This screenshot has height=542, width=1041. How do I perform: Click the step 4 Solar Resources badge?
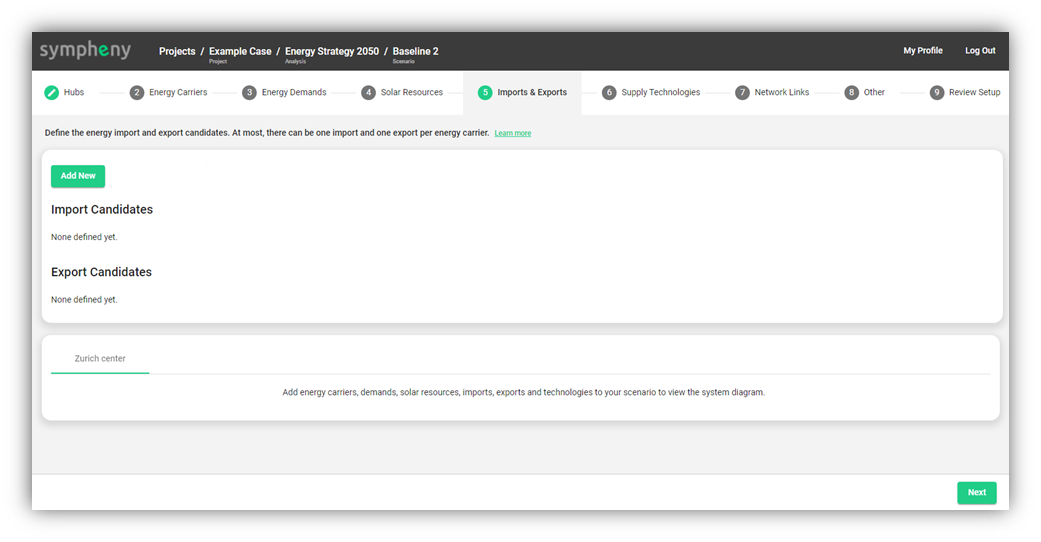point(368,93)
